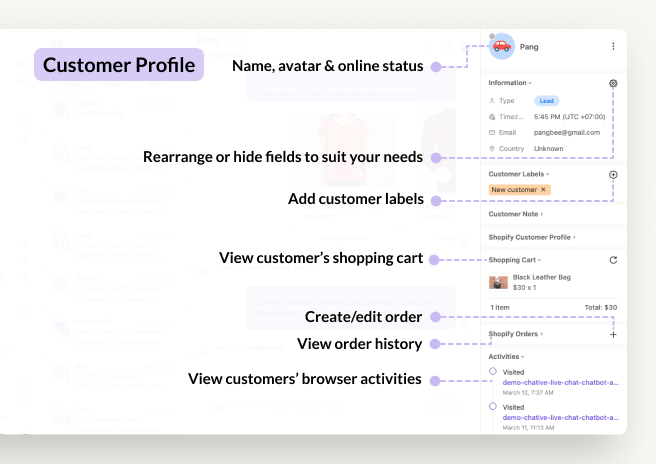Click Pang's red car avatar
This screenshot has width=656, height=464.
point(502,46)
